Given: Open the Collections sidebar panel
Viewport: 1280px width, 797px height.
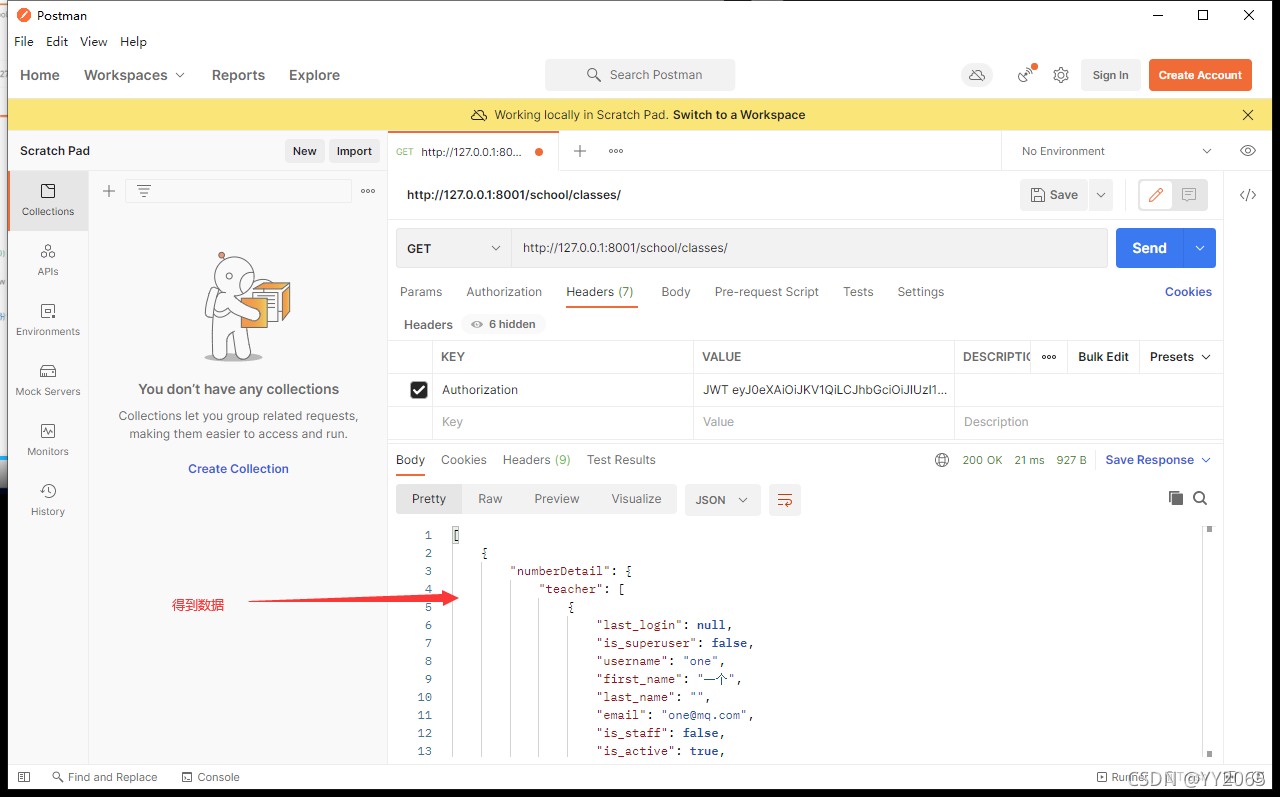Looking at the screenshot, I should 48,200.
